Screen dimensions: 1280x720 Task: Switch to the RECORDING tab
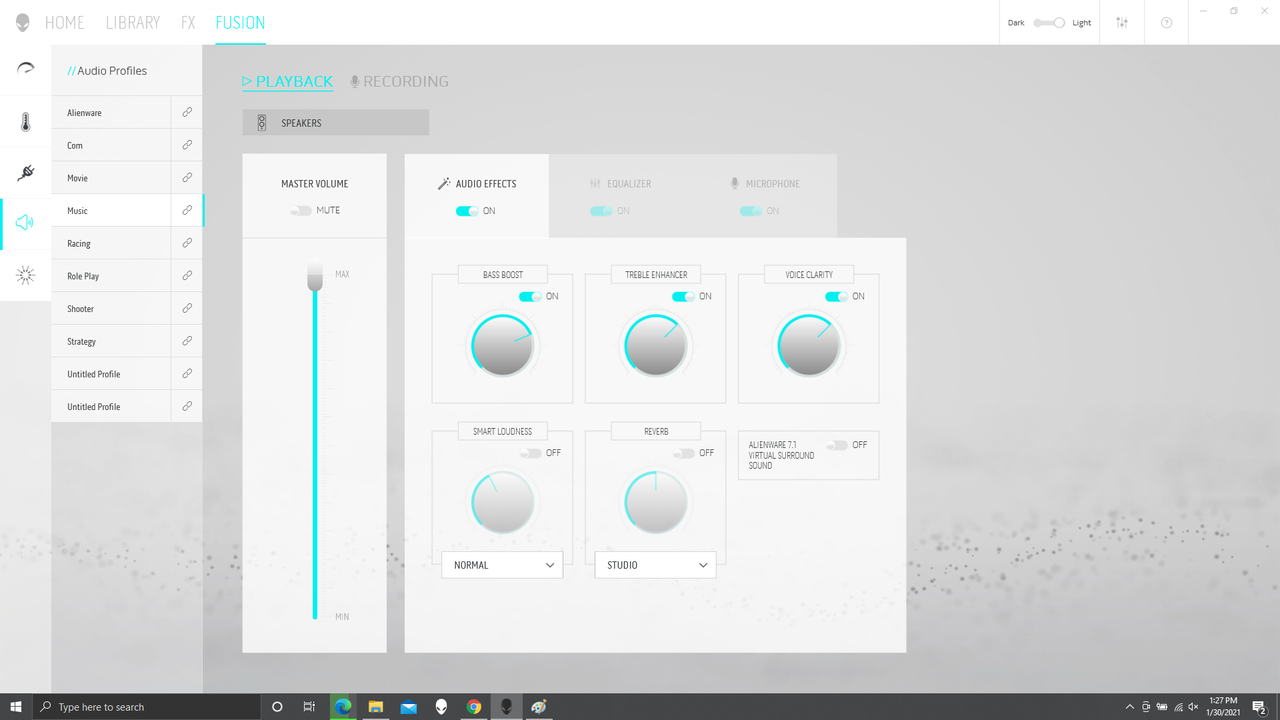pyautogui.click(x=399, y=81)
